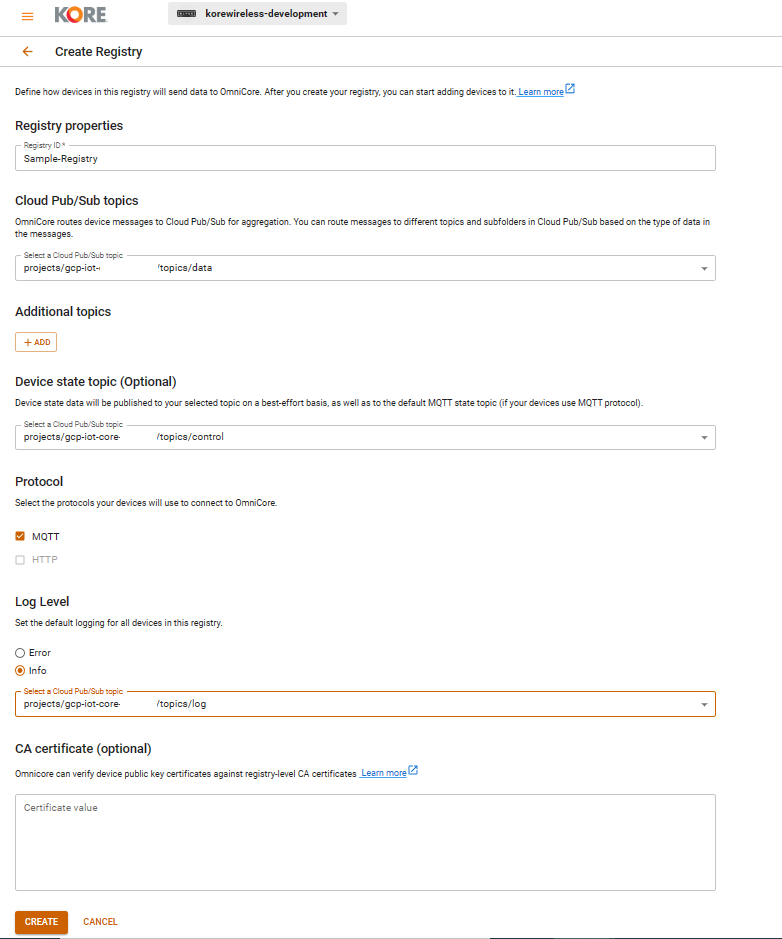This screenshot has height=939, width=782.
Task: Select the Error log level radio button
Action: [19, 652]
